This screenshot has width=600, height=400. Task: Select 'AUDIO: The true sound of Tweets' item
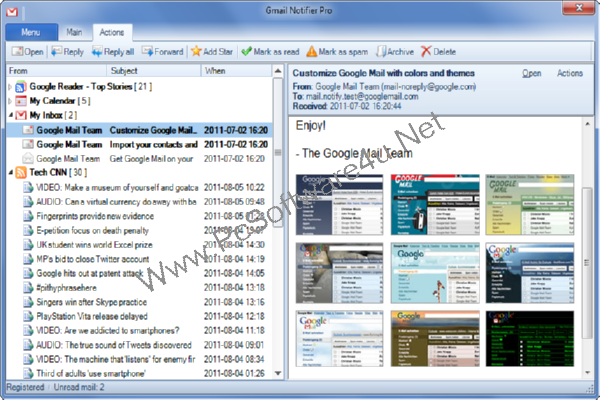coord(139,345)
